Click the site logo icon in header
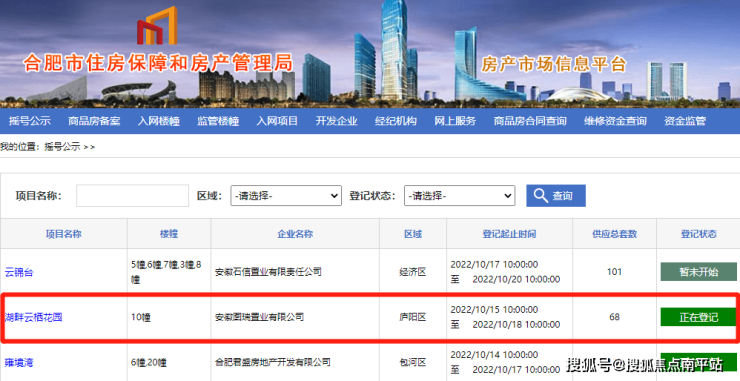This screenshot has width=740, height=381. [x=157, y=26]
